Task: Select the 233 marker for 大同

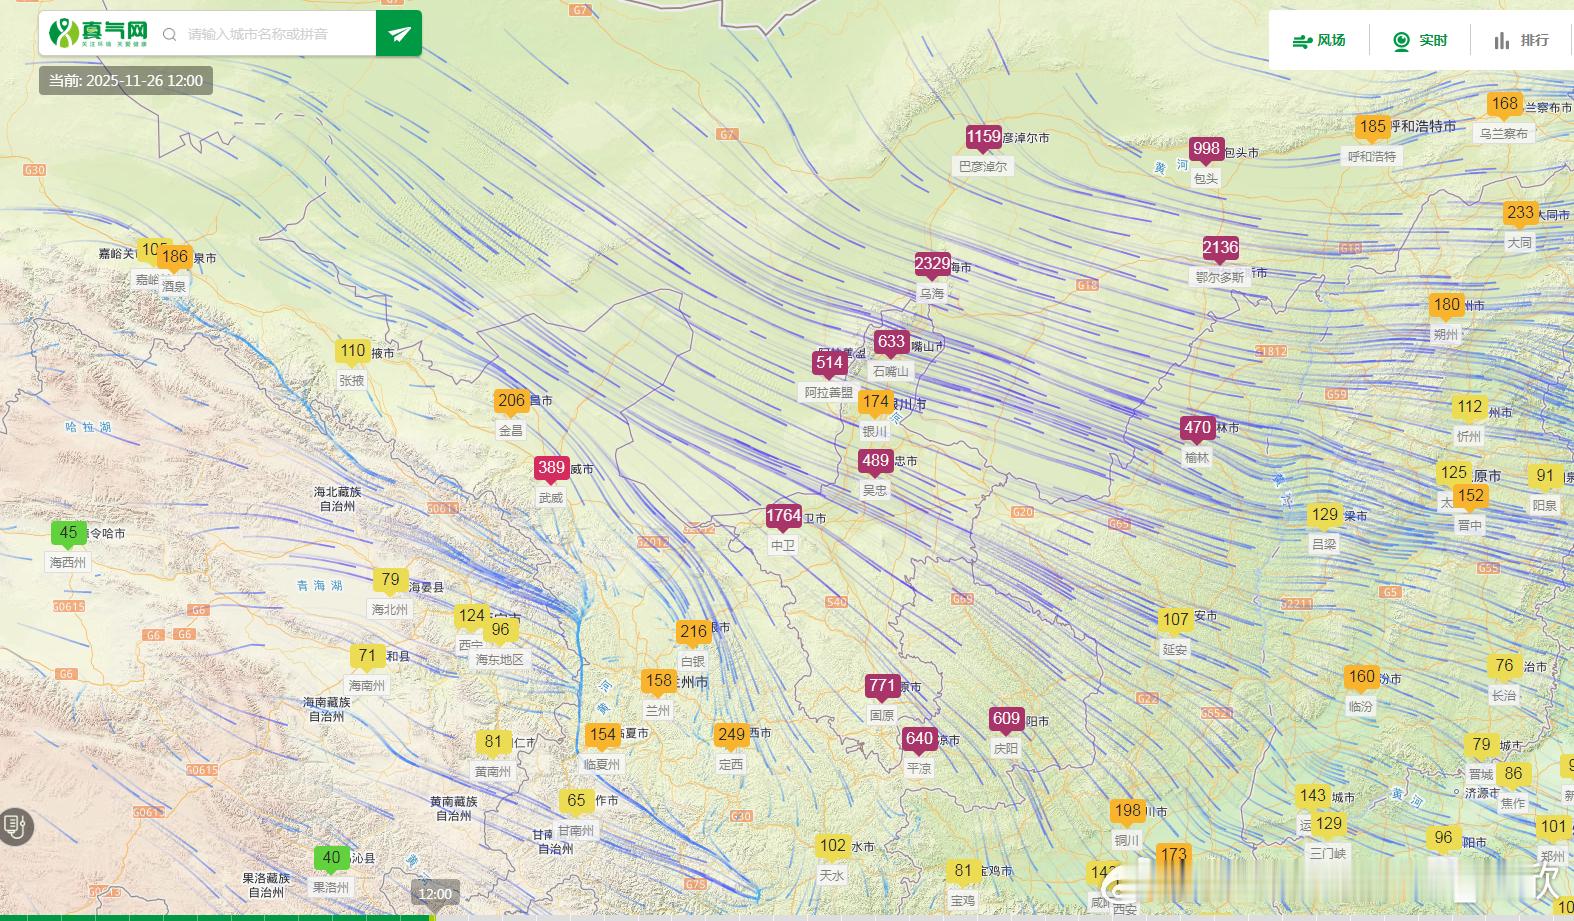Action: point(1521,213)
